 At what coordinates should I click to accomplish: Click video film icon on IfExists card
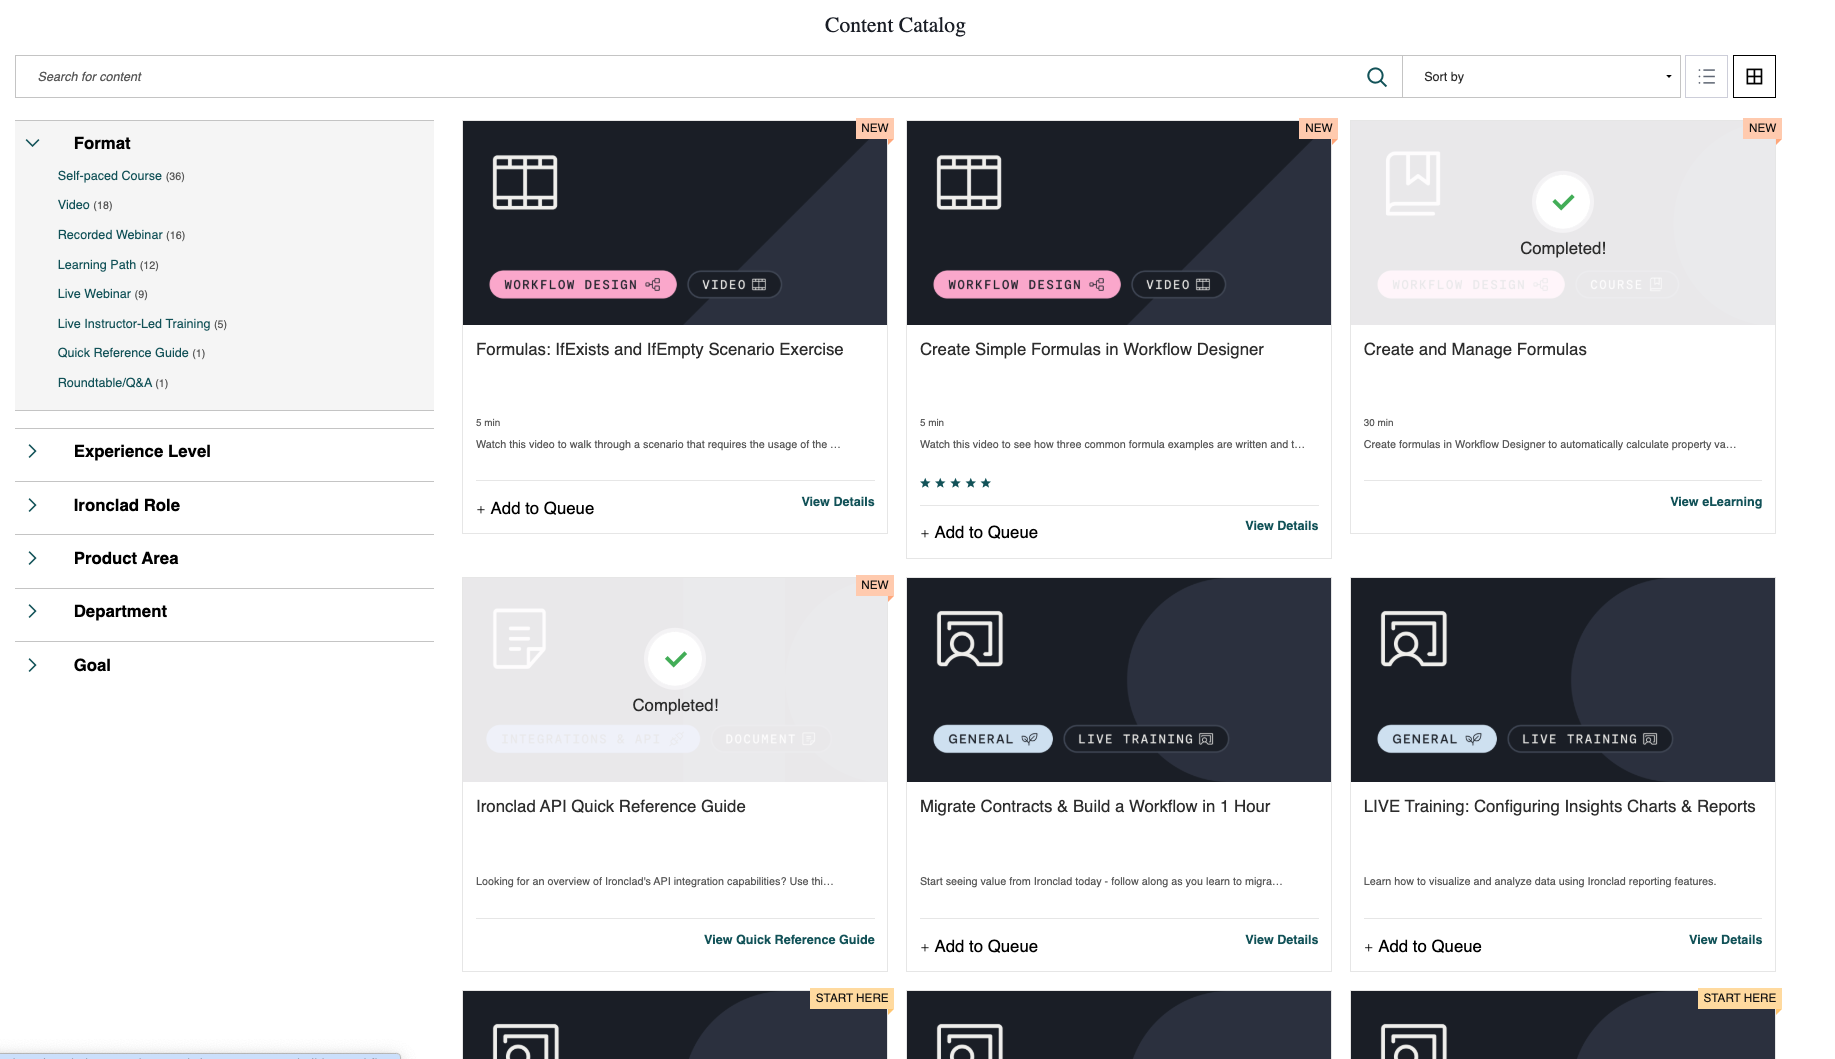tap(525, 182)
